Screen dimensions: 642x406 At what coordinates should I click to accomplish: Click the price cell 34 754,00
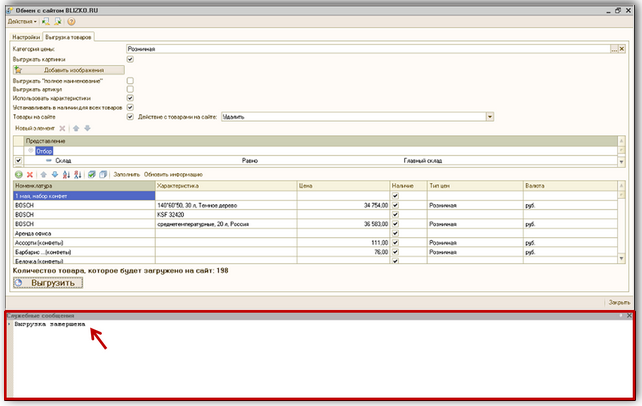point(343,205)
